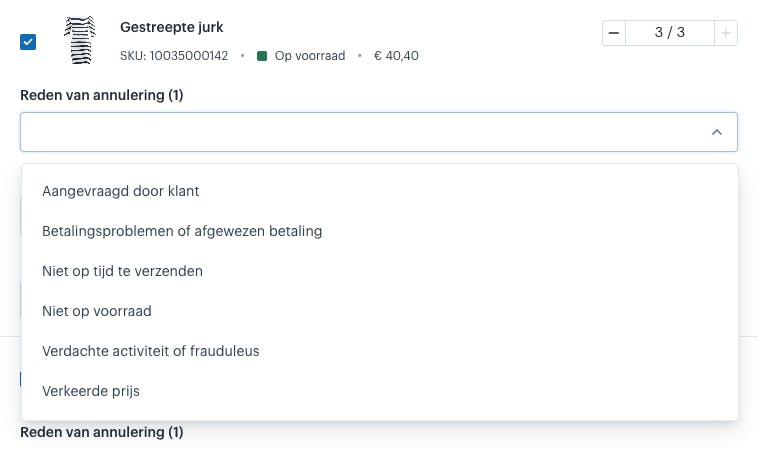Click the 'Gestreepte jurk' product title
The height and width of the screenshot is (449, 758).
(x=172, y=27)
